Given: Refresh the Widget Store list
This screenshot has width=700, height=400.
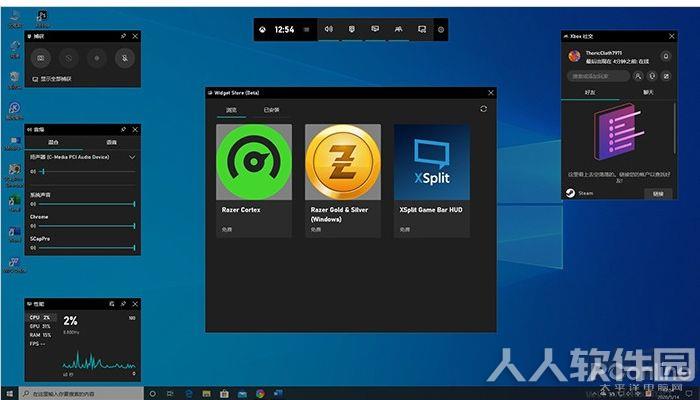Looking at the screenshot, I should coord(483,109).
